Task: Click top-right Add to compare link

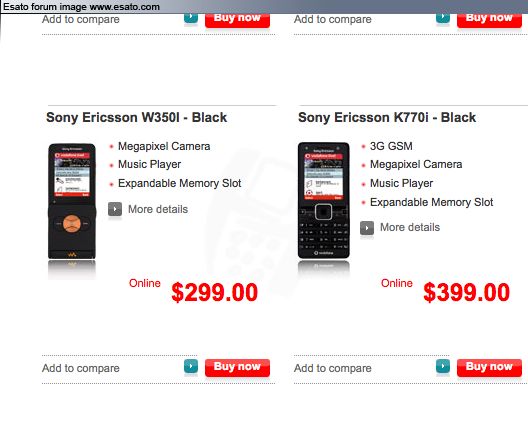Action: (333, 20)
